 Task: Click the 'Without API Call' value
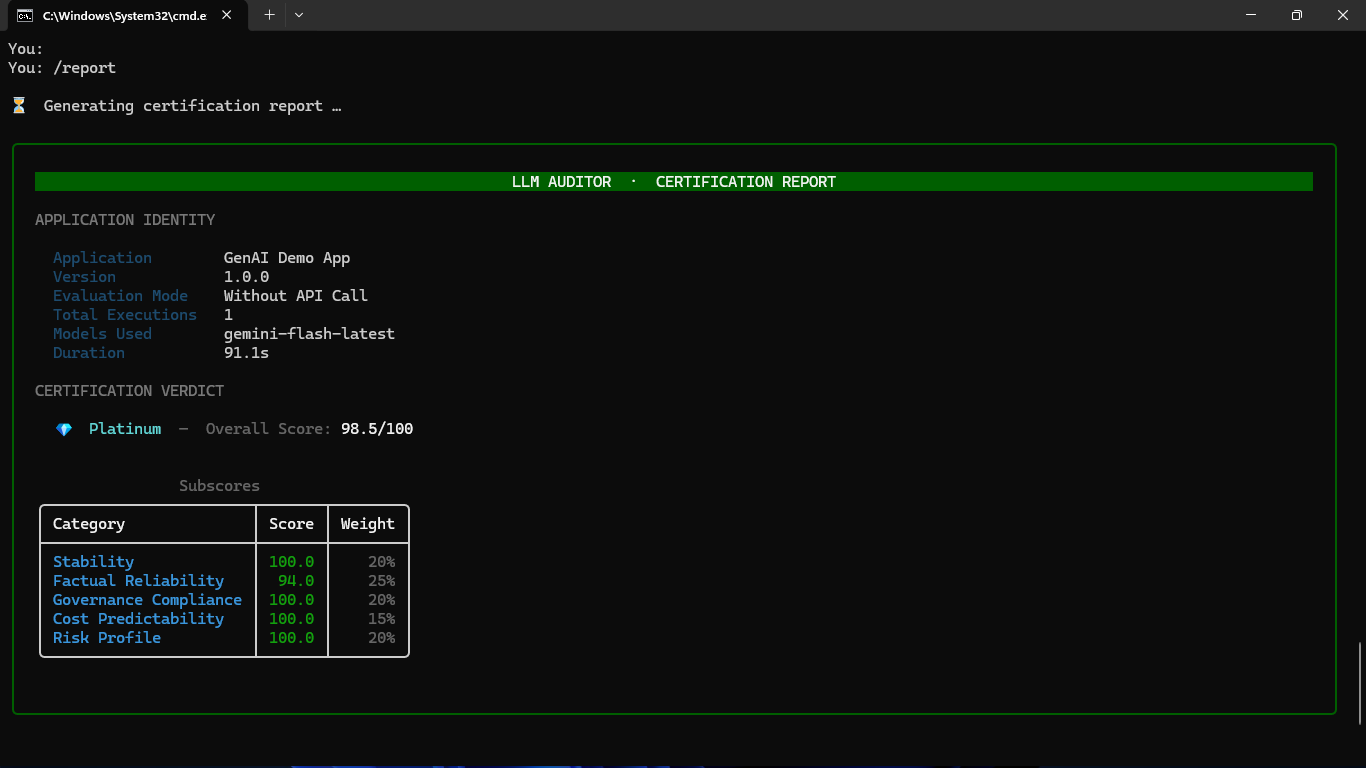296,296
